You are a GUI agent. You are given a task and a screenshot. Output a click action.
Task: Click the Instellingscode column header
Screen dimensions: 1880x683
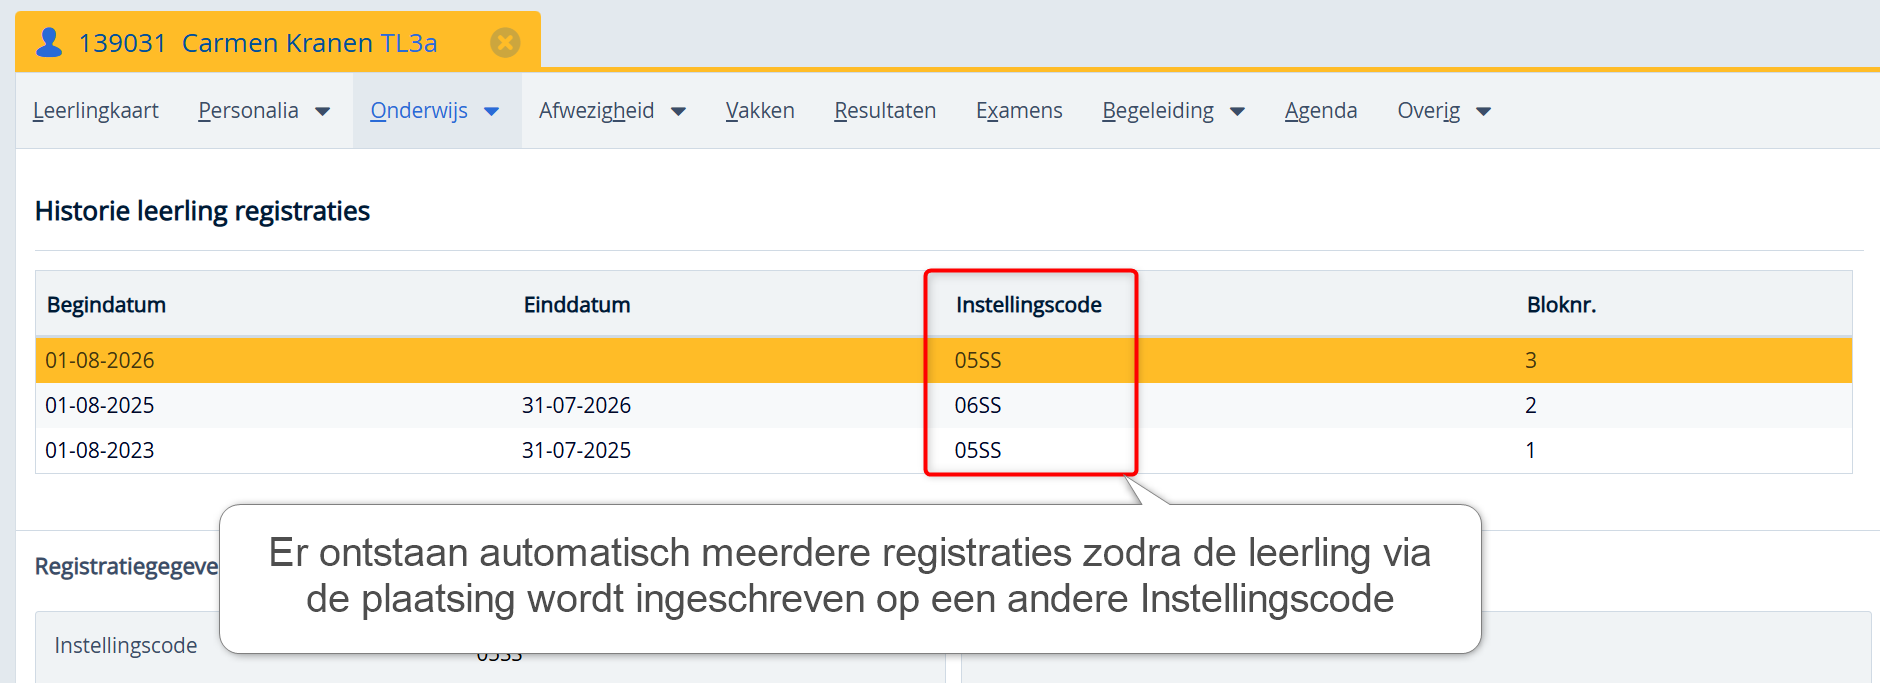point(1028,305)
